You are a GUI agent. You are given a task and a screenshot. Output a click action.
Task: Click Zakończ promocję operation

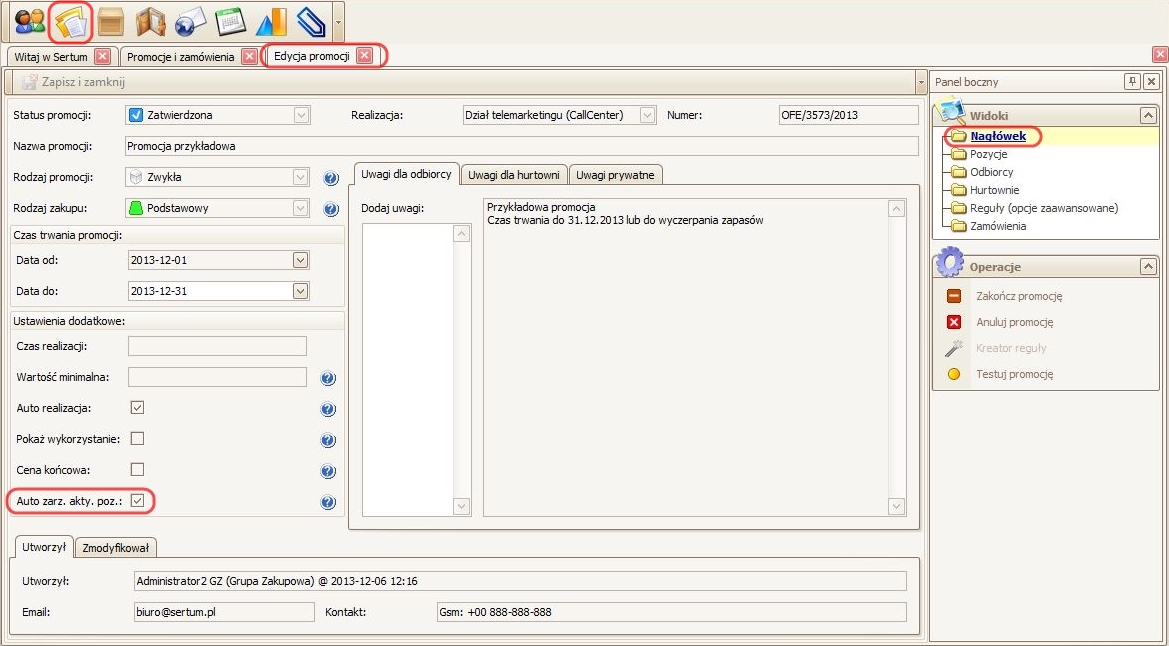point(1018,296)
